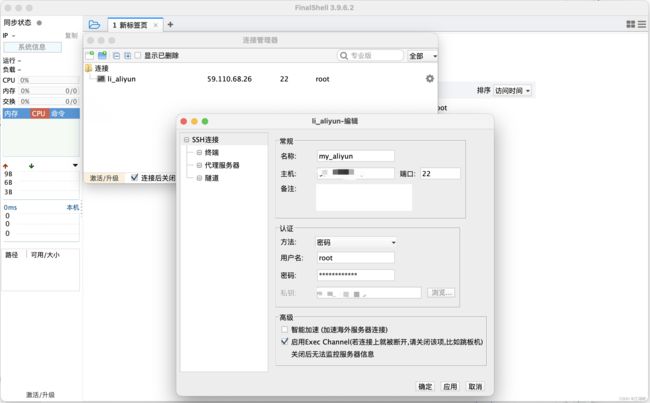Click the search field in connection manager

pos(371,56)
